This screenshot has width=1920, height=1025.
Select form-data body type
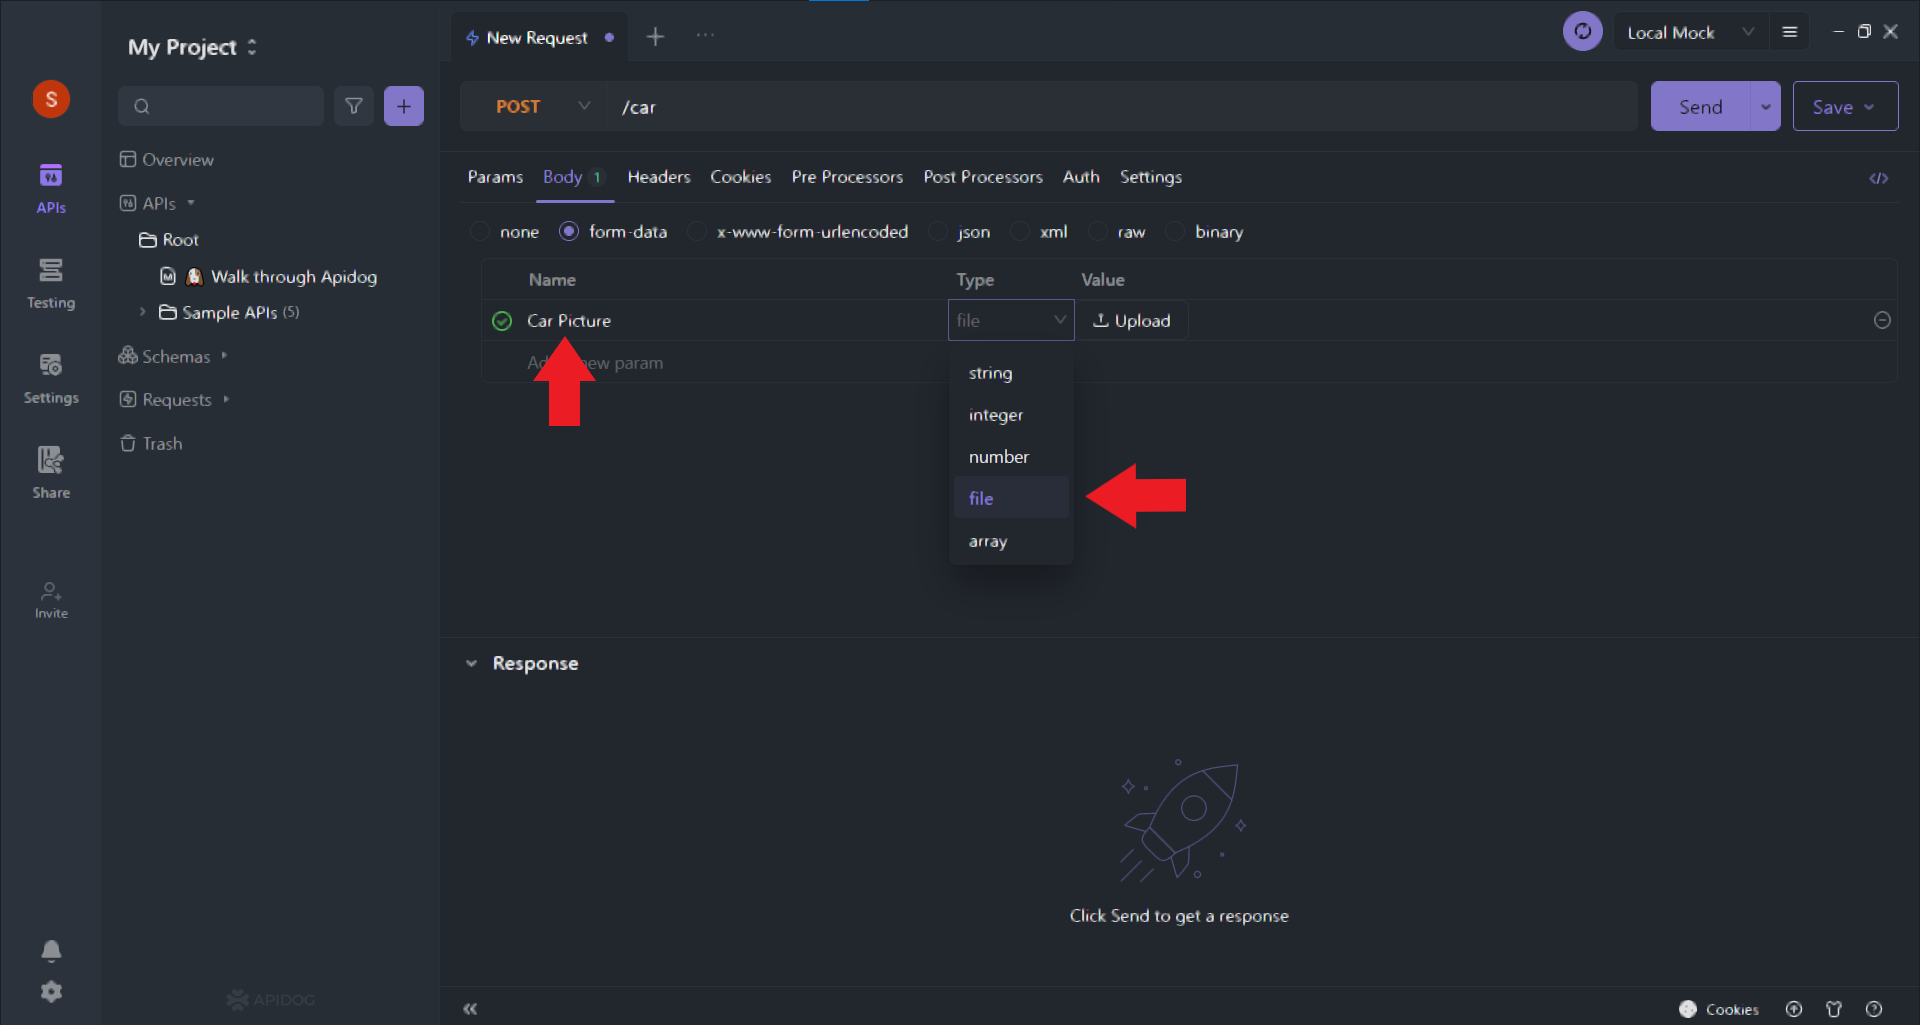(x=613, y=232)
